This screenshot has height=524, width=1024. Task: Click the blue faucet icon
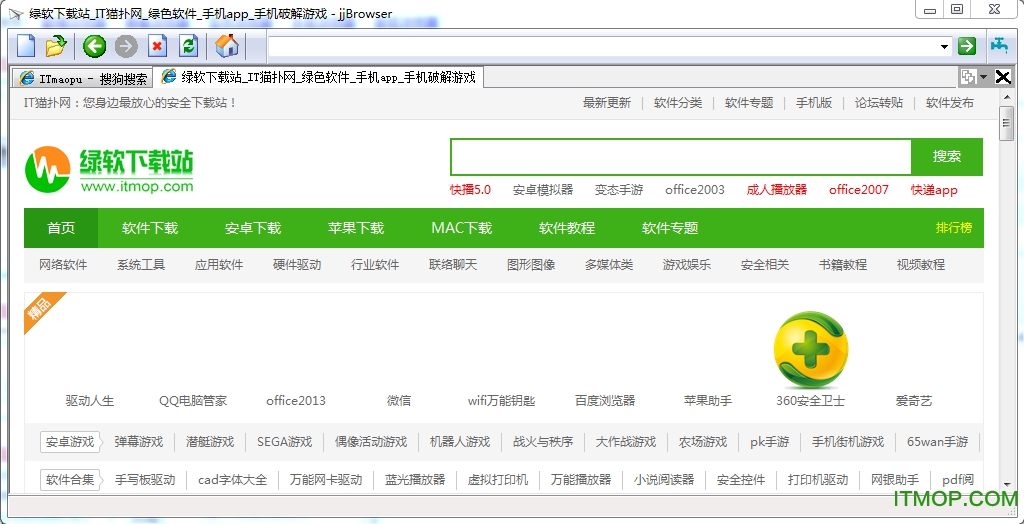[1000, 45]
